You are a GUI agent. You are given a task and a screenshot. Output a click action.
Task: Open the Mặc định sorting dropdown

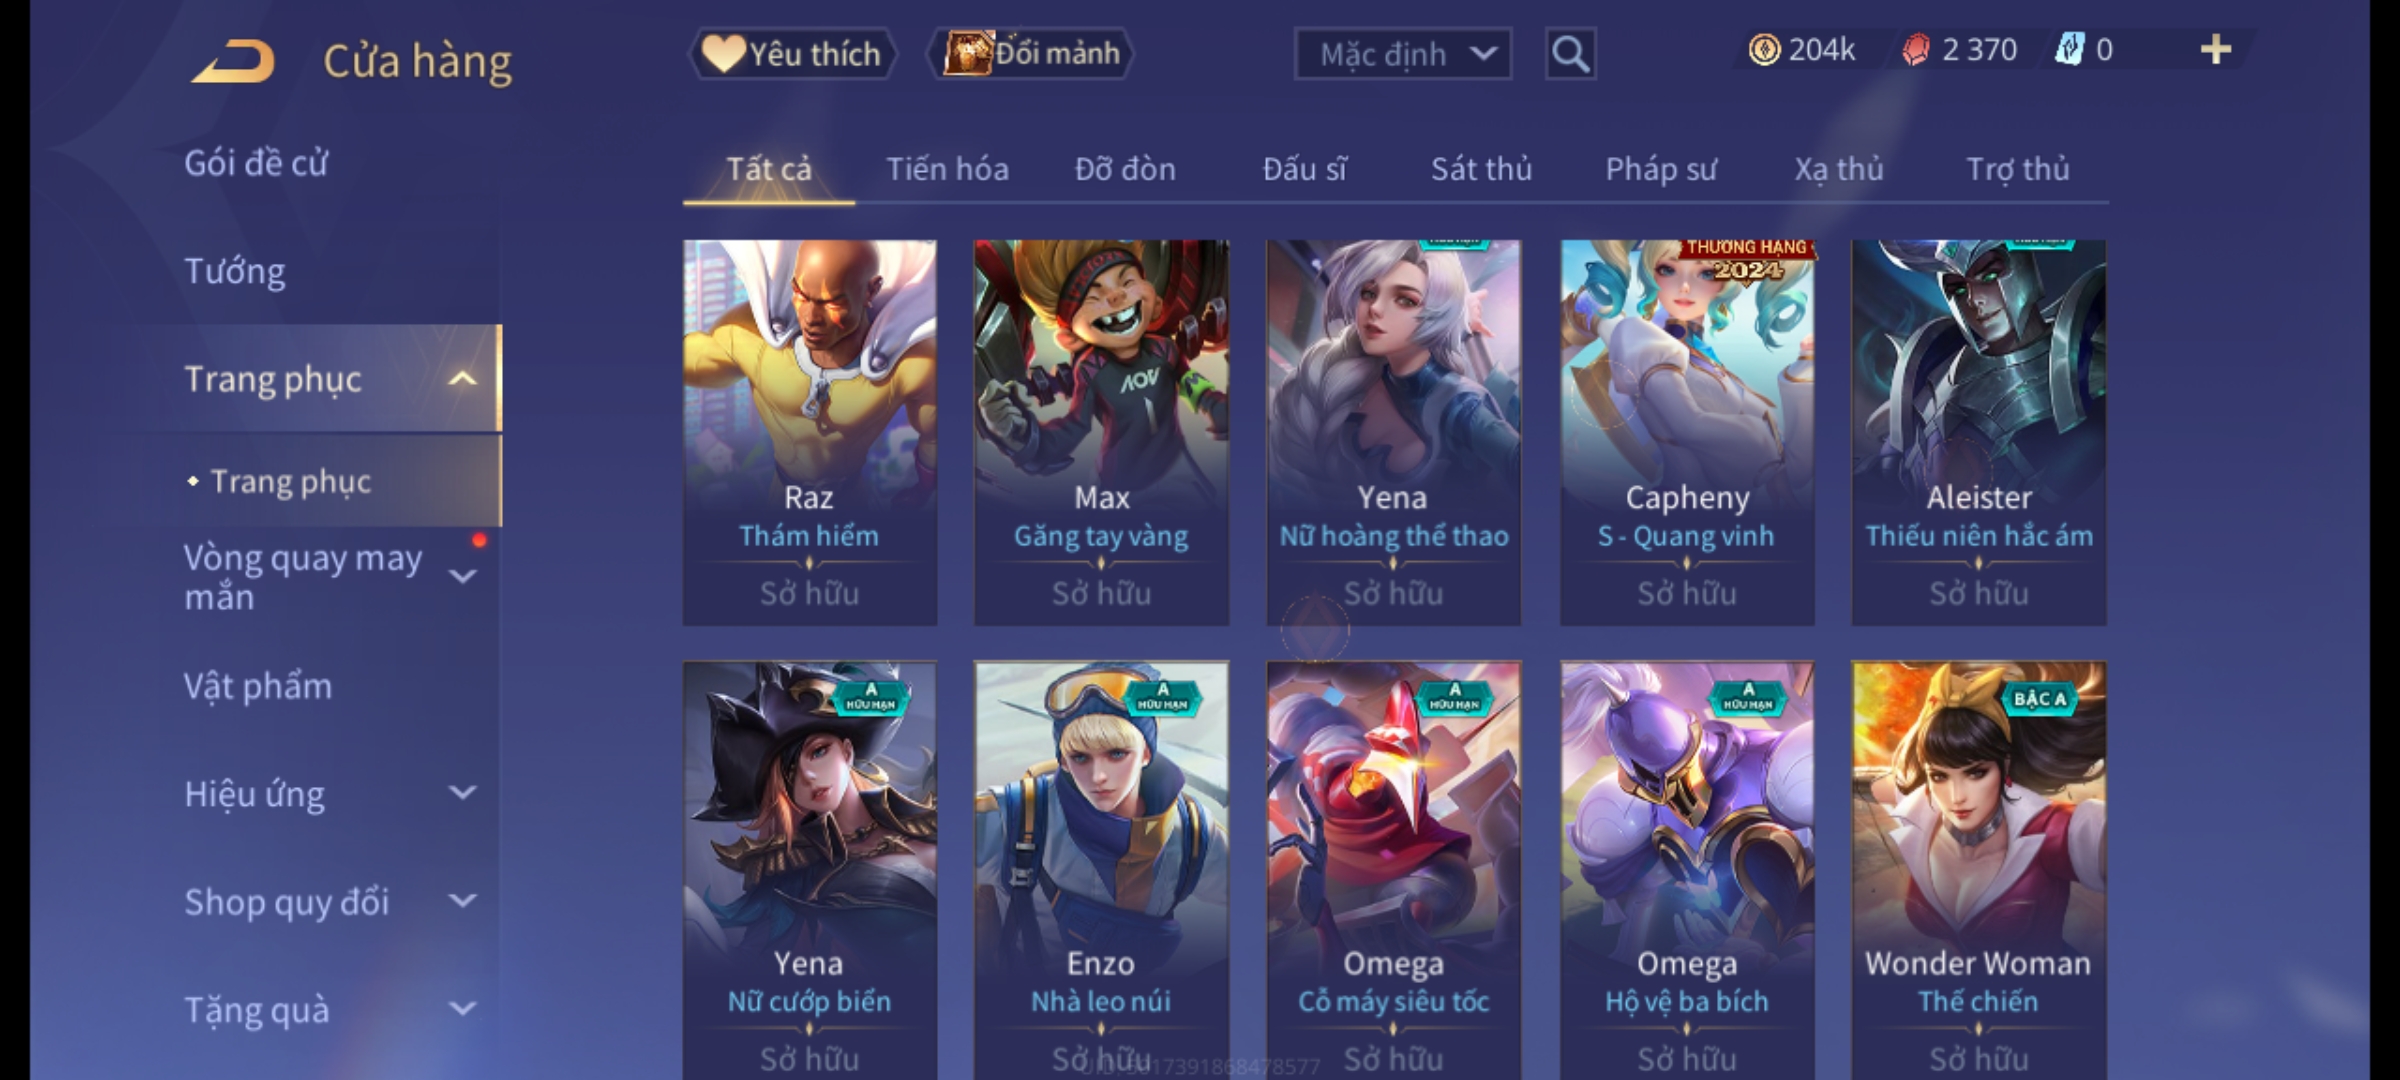point(1402,54)
